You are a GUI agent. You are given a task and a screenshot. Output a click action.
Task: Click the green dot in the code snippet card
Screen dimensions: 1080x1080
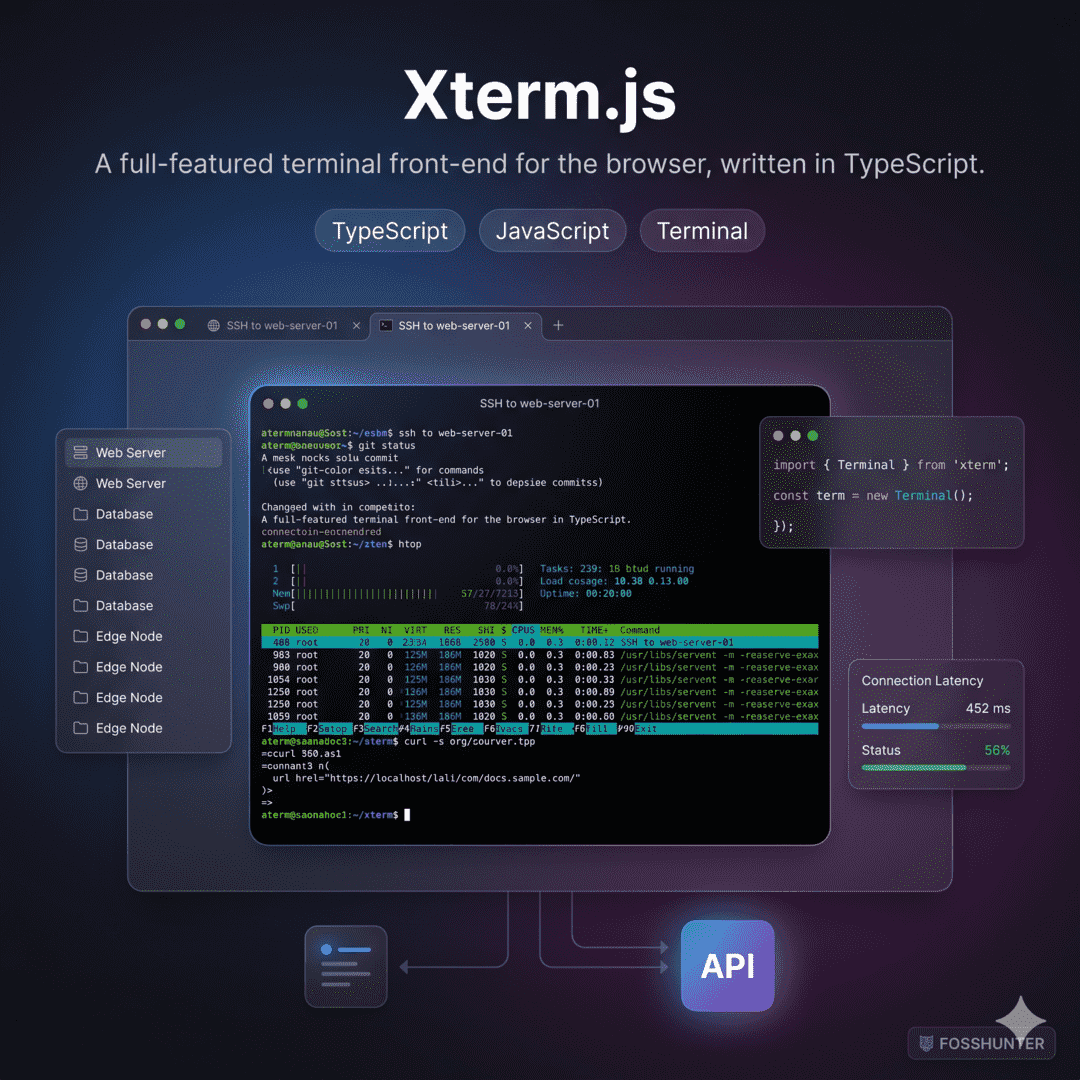click(813, 436)
